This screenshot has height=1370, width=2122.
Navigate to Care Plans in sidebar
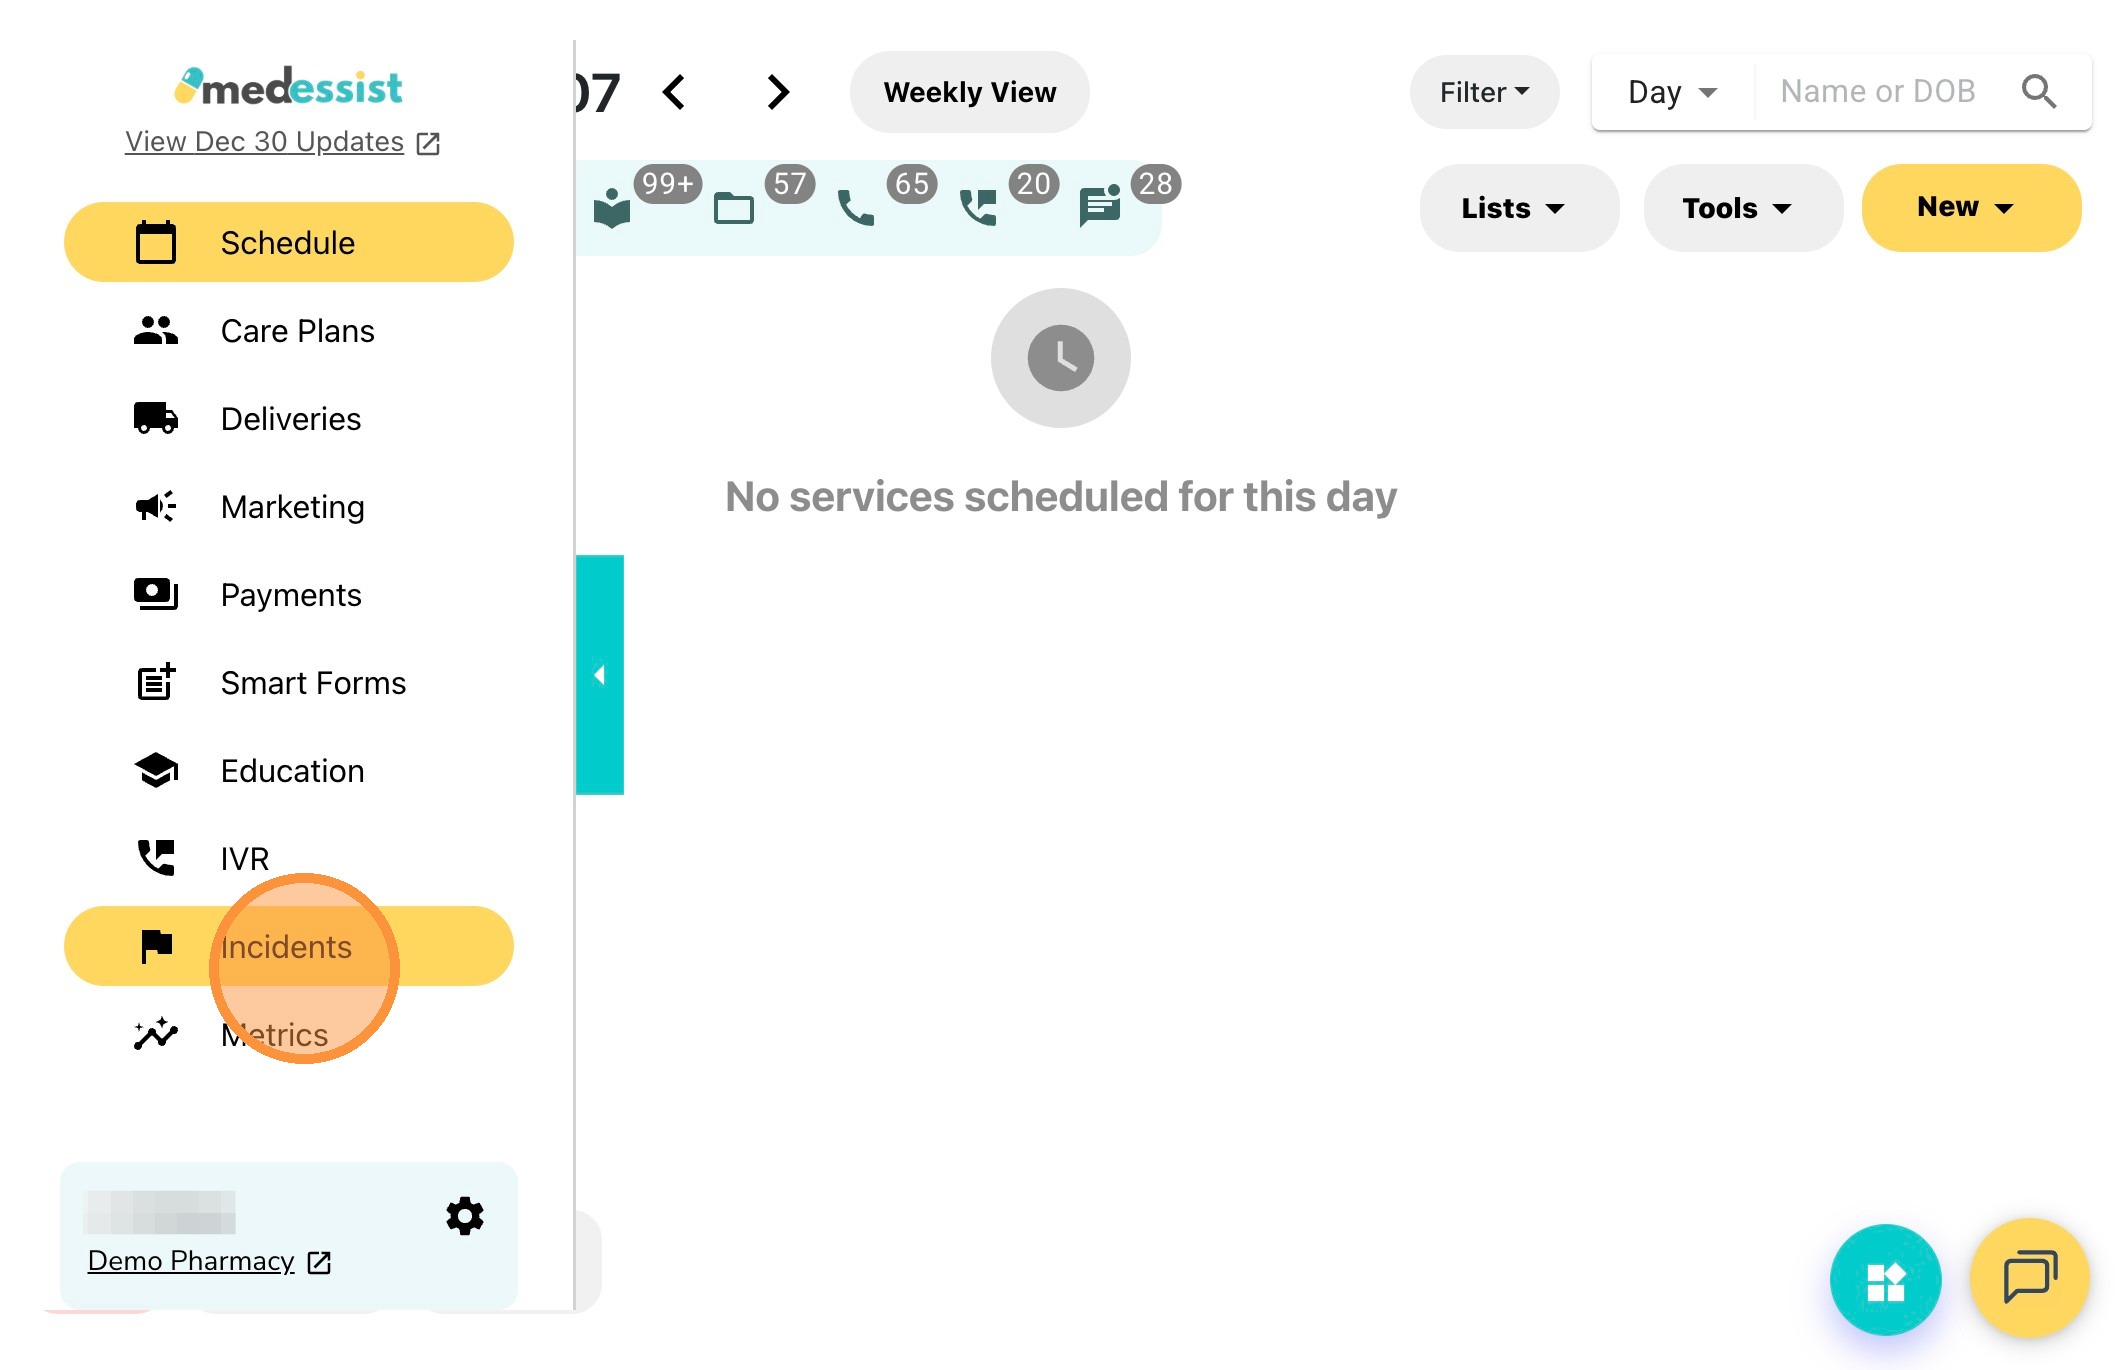(297, 331)
